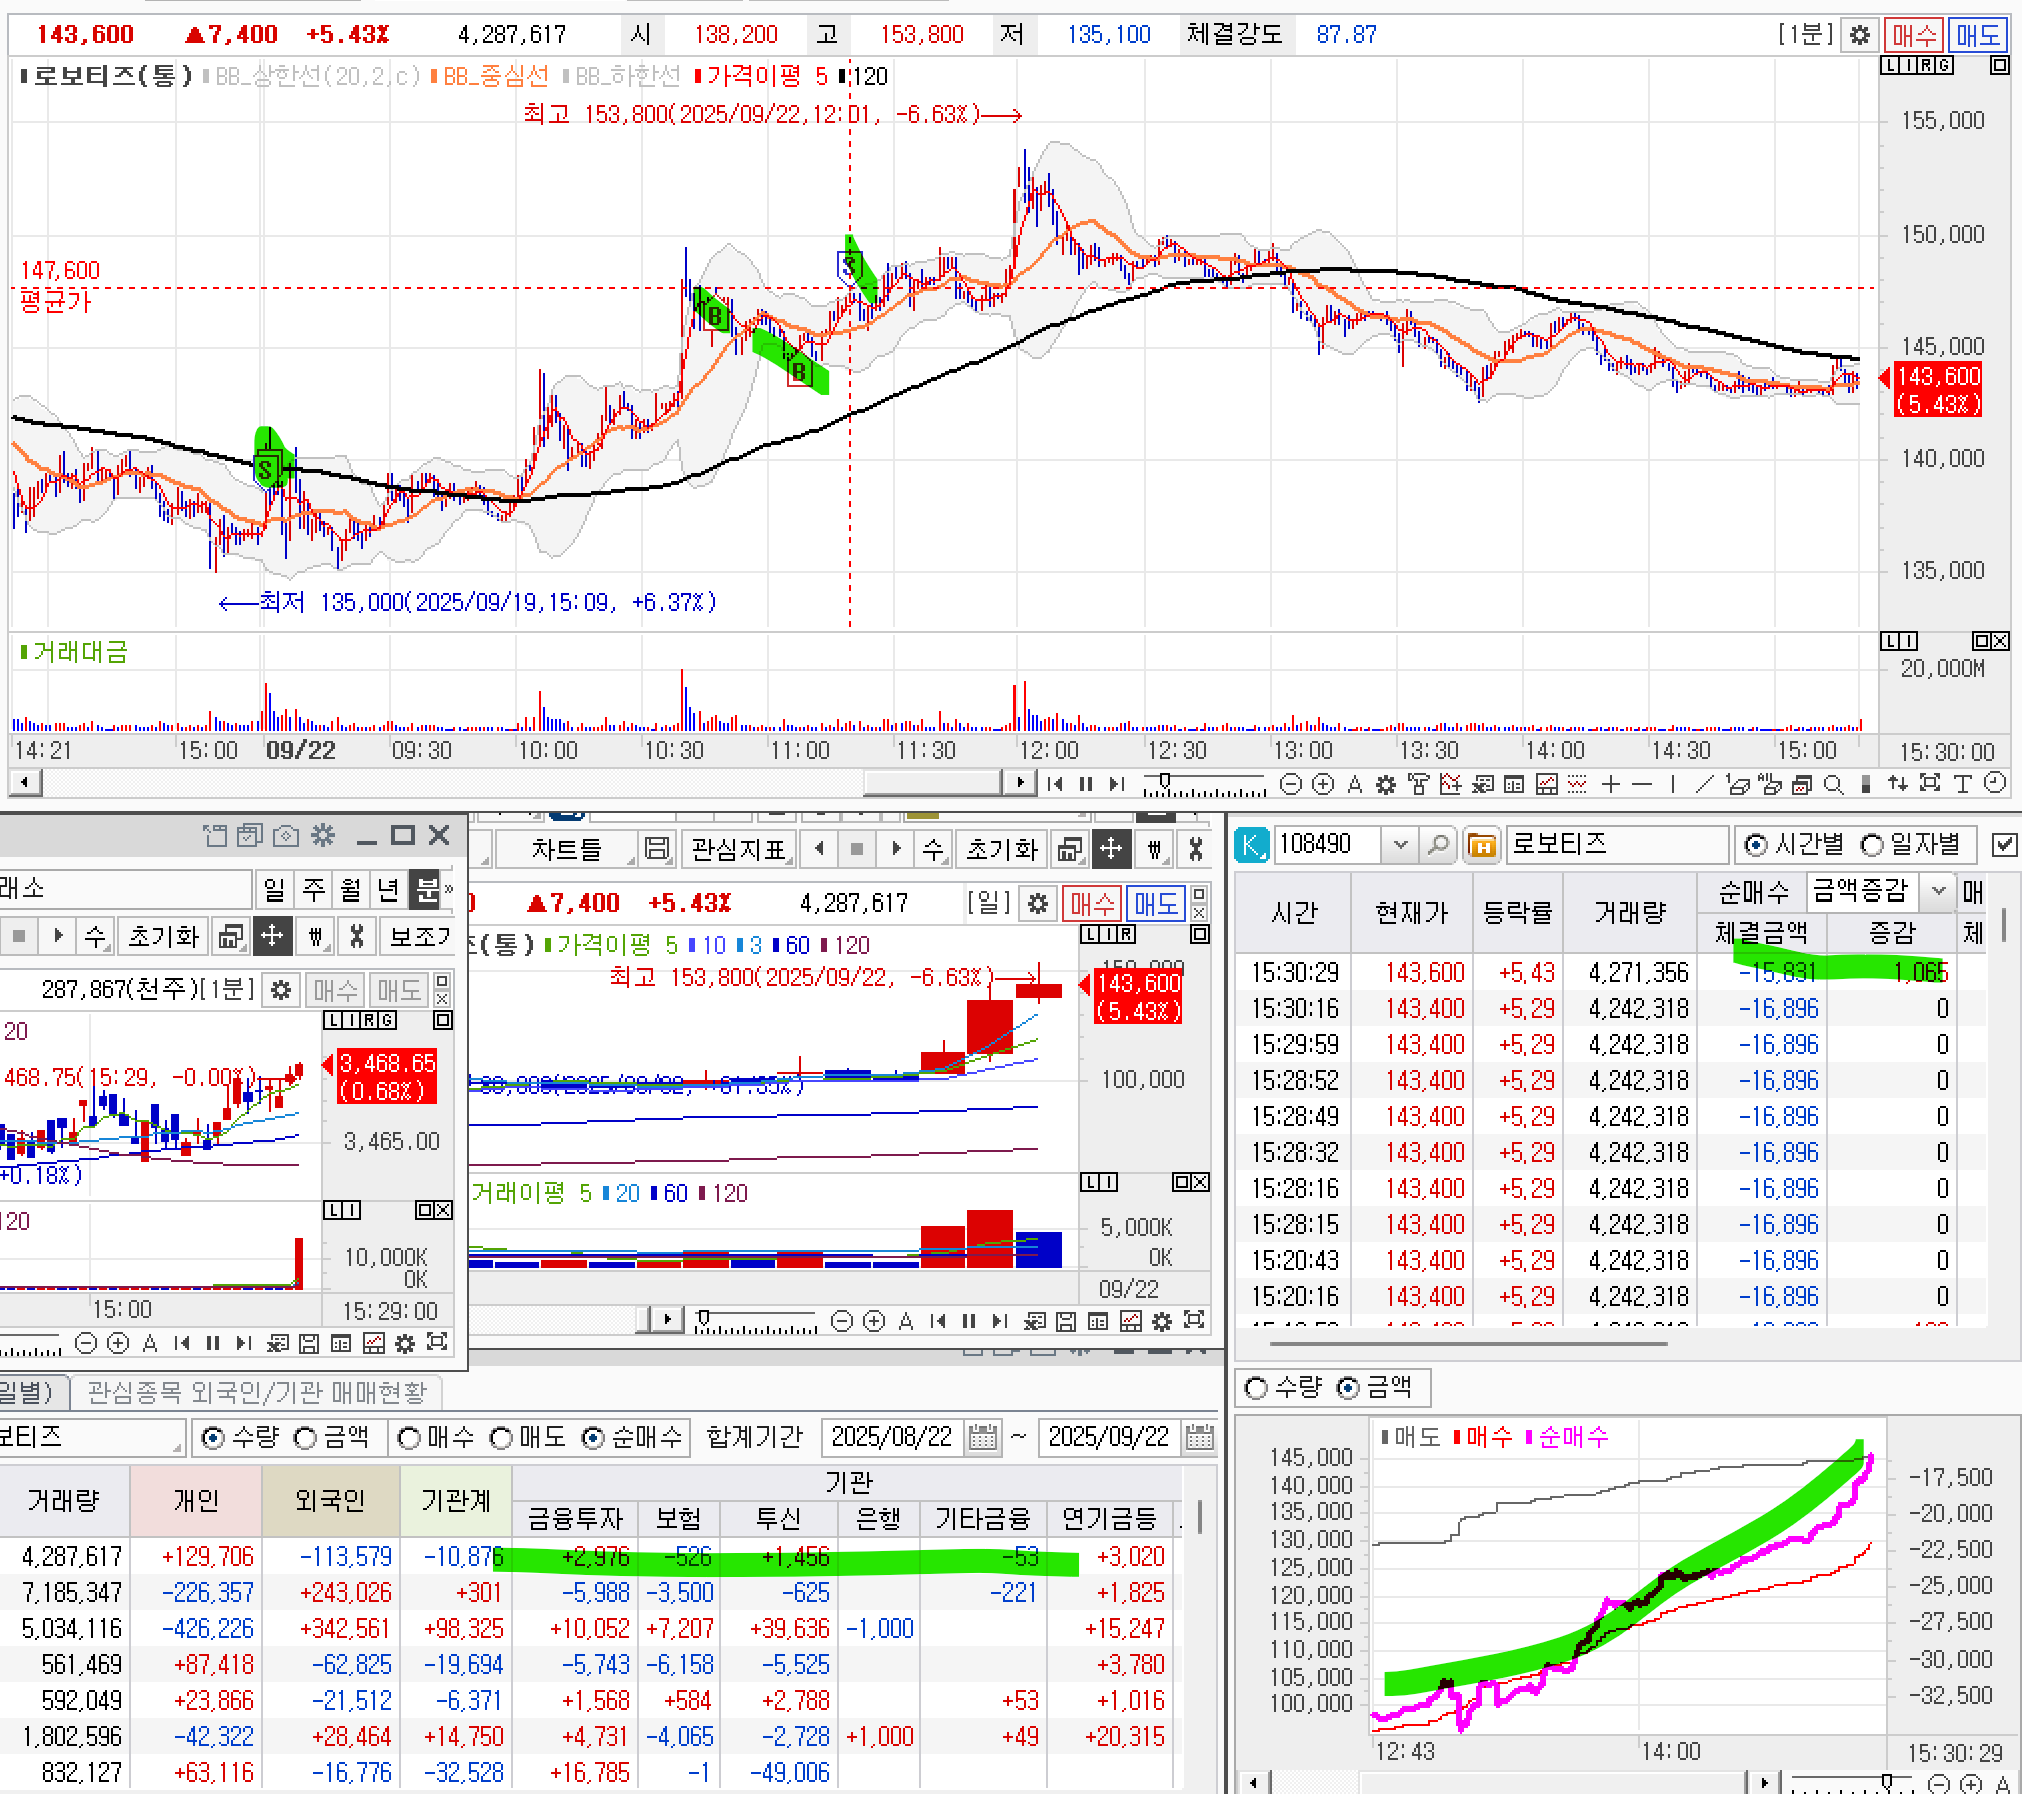Image resolution: width=2022 pixels, height=1794 pixels.
Task: Open chart settings gear beside 1분 label
Action: [x=1859, y=35]
